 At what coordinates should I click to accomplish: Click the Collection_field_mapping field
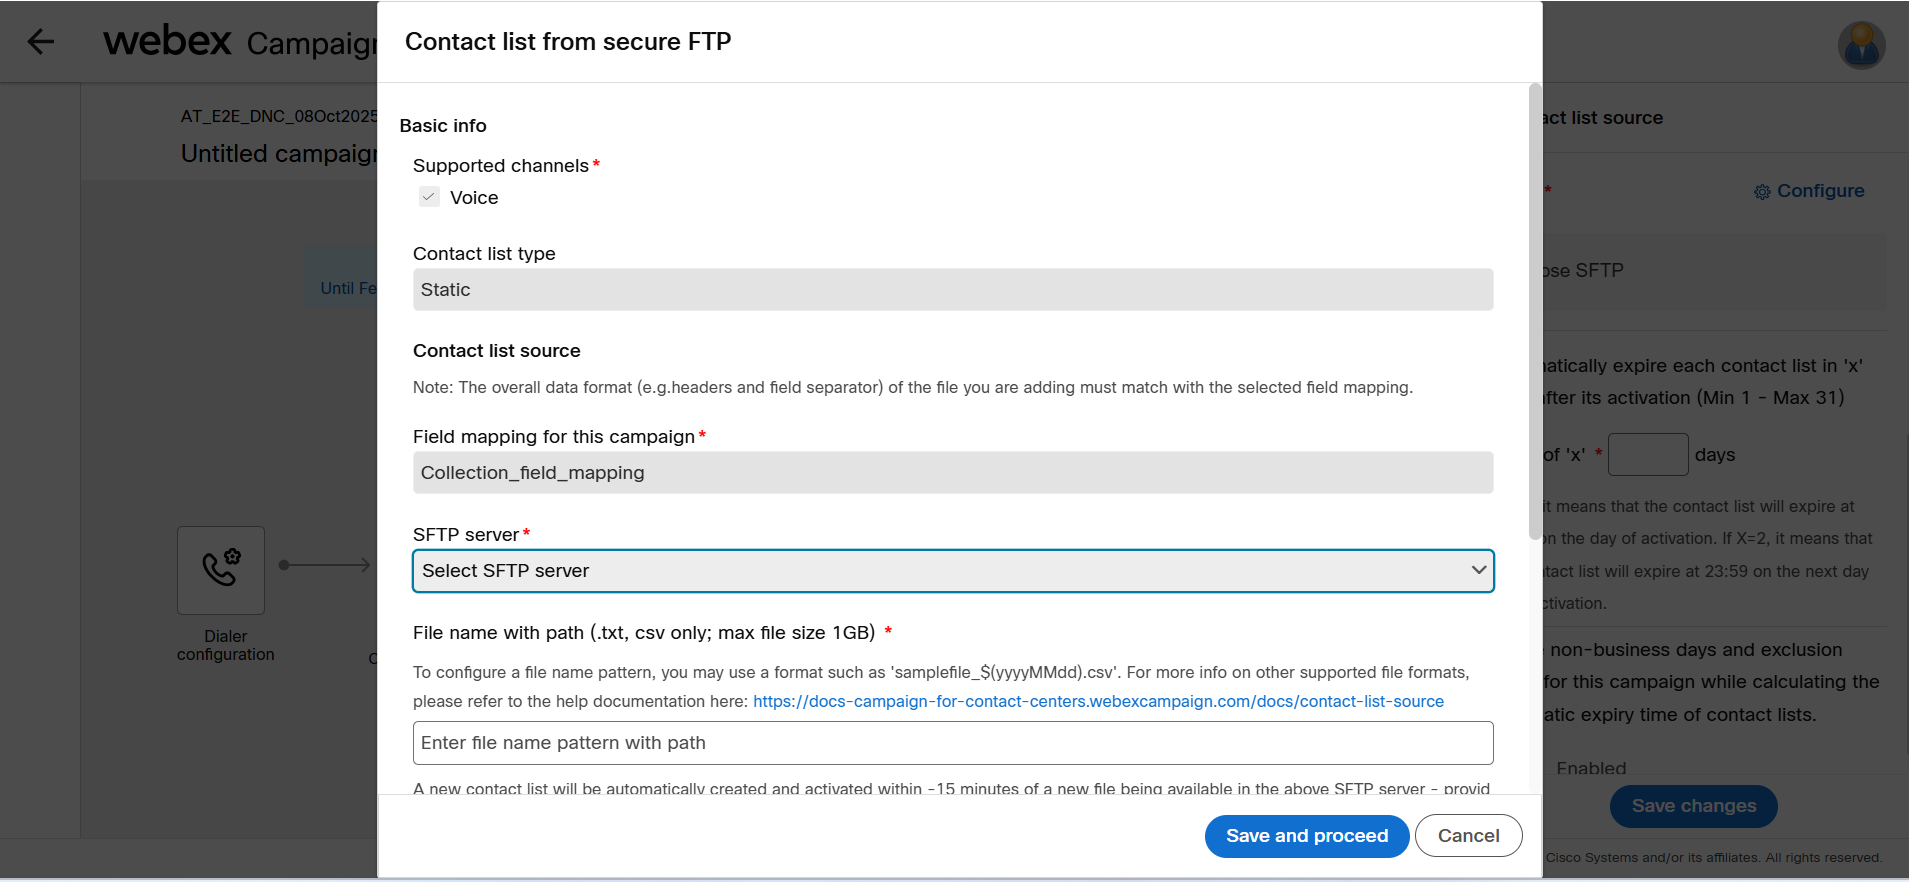(x=952, y=473)
